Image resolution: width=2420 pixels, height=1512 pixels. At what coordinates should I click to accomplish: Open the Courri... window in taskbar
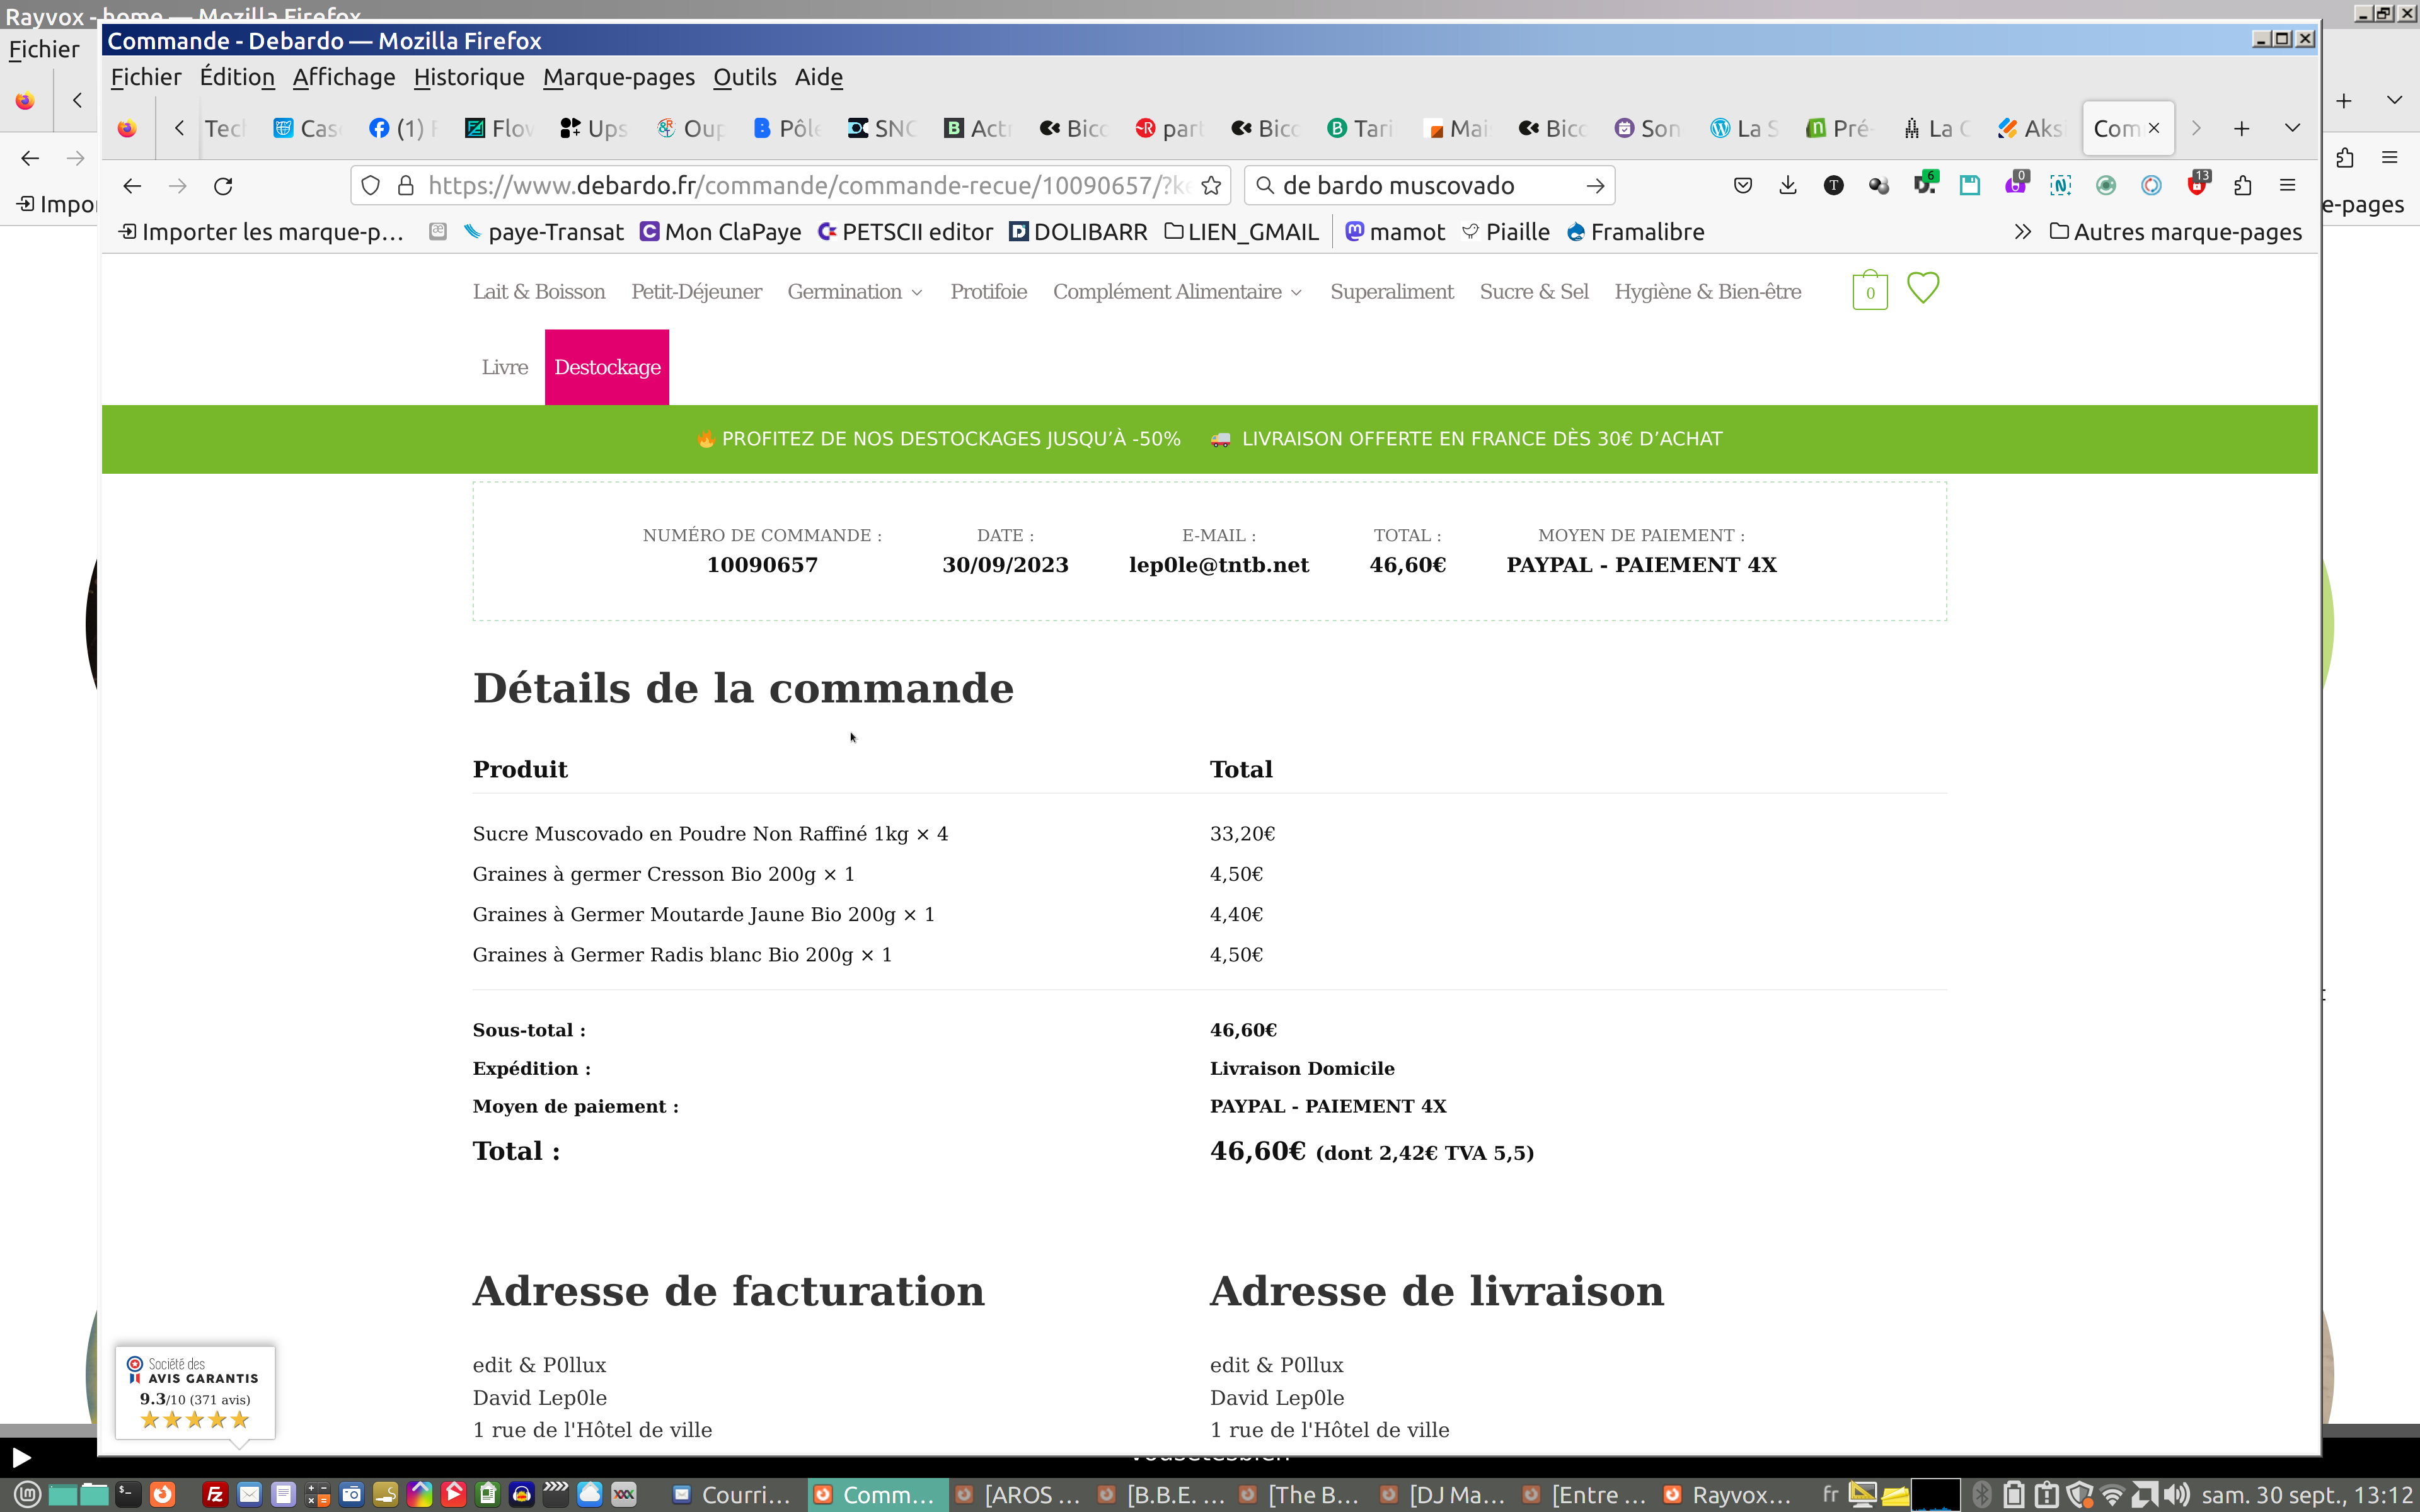click(732, 1494)
